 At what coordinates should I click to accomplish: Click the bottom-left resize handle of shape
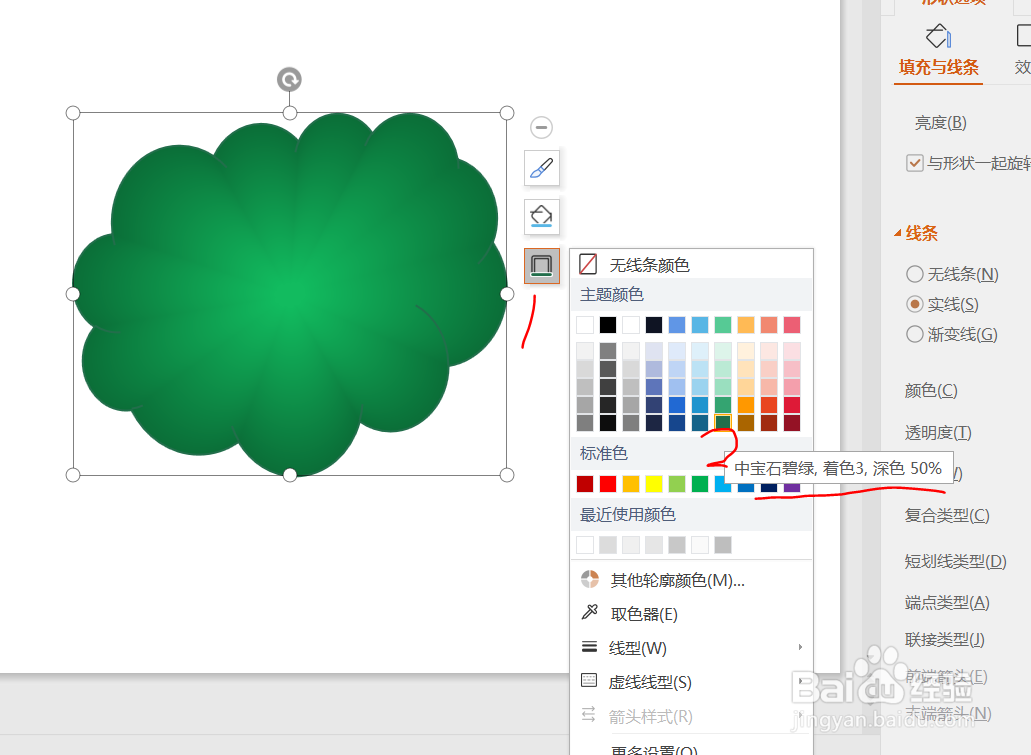point(73,475)
